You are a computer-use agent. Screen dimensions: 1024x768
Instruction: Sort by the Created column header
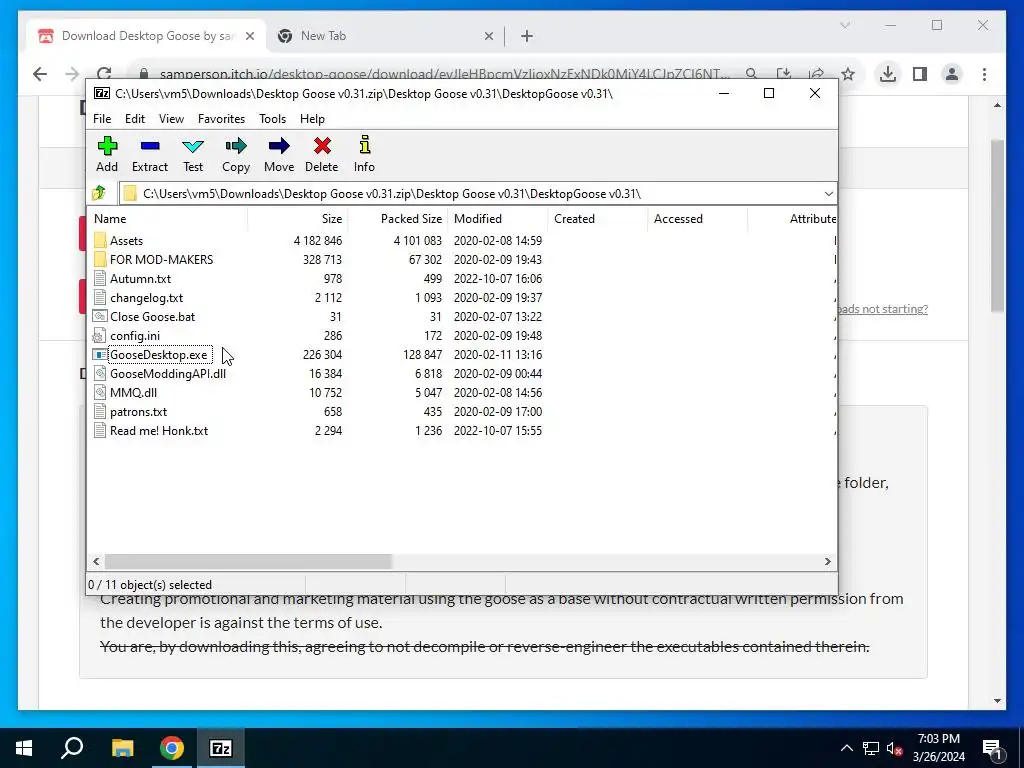coord(598,219)
